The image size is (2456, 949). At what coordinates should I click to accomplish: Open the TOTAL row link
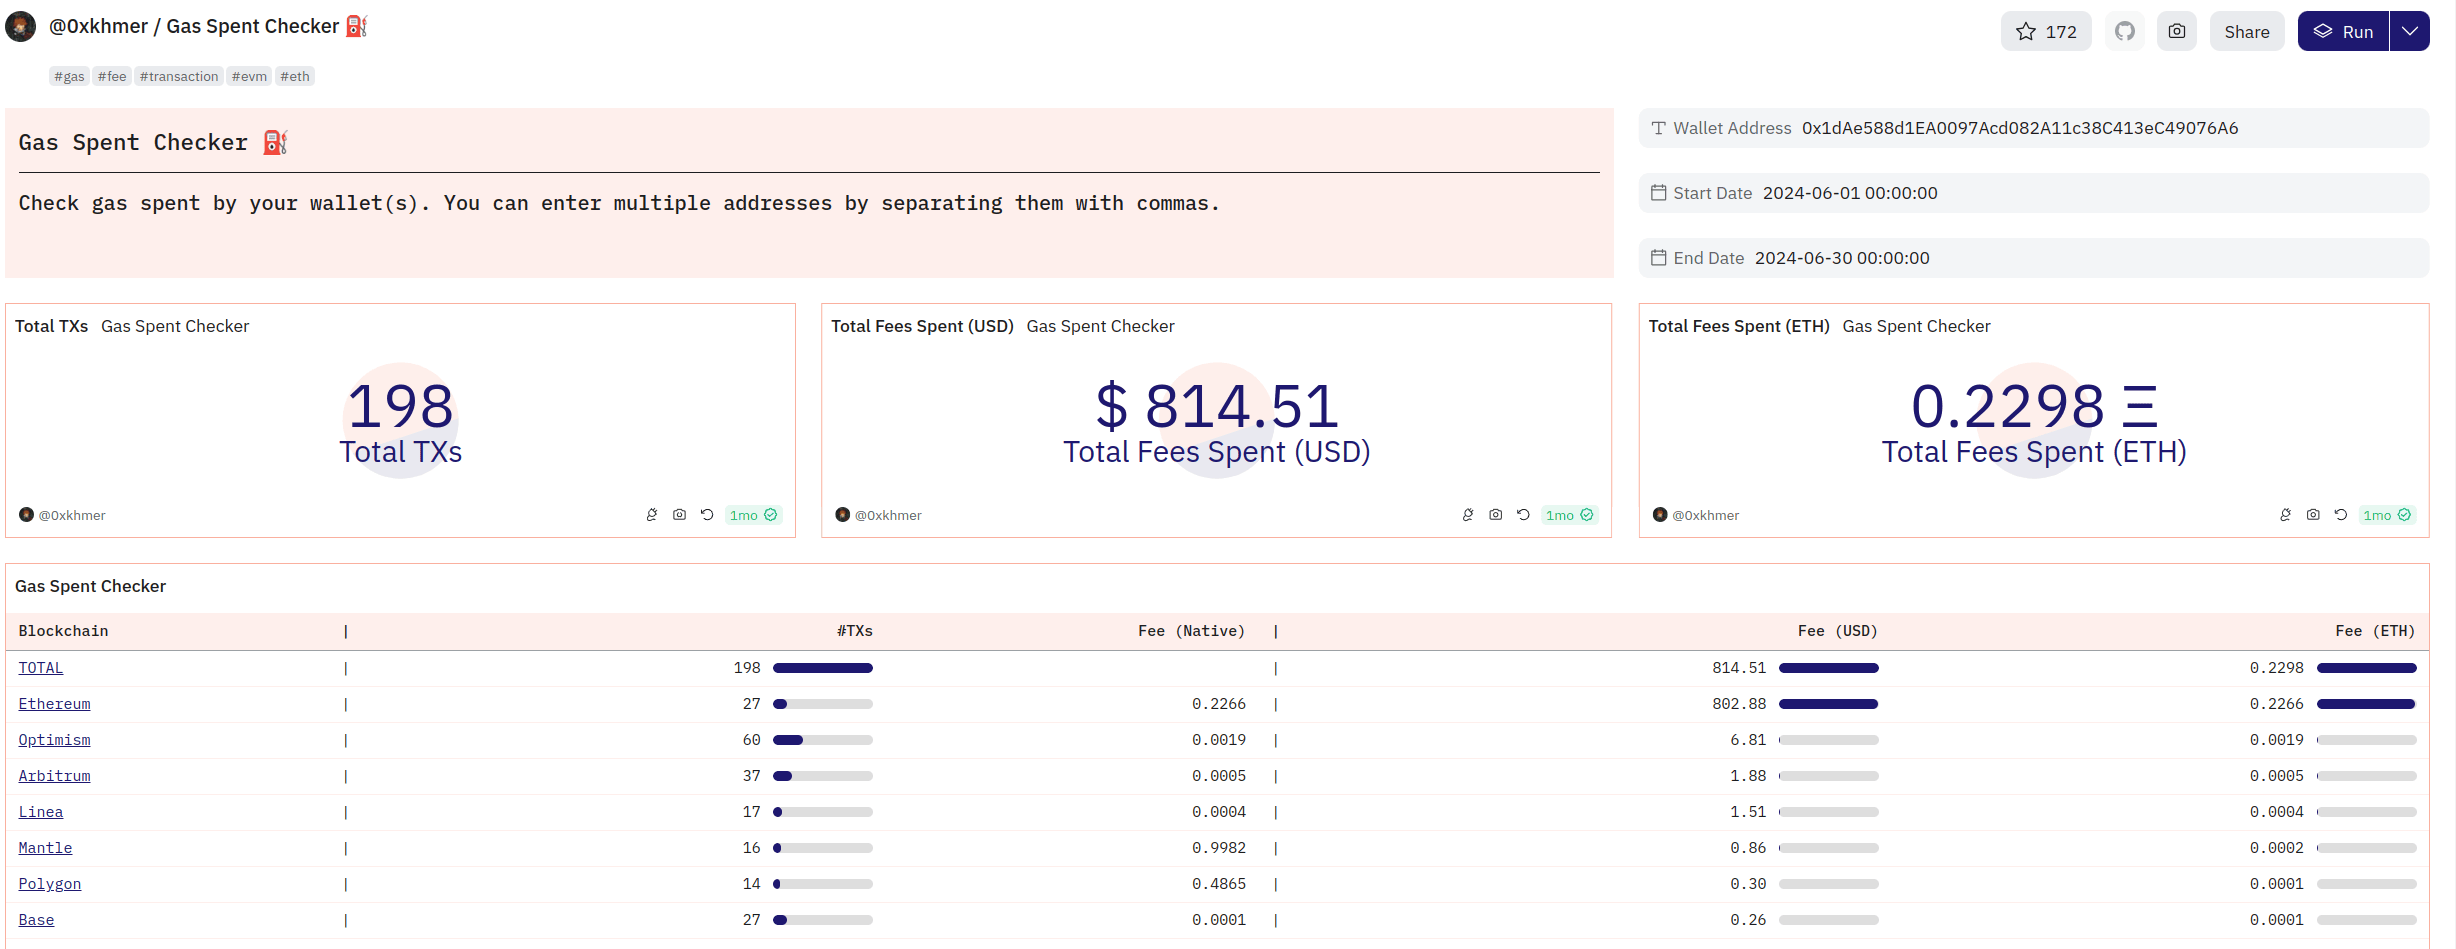(41, 668)
